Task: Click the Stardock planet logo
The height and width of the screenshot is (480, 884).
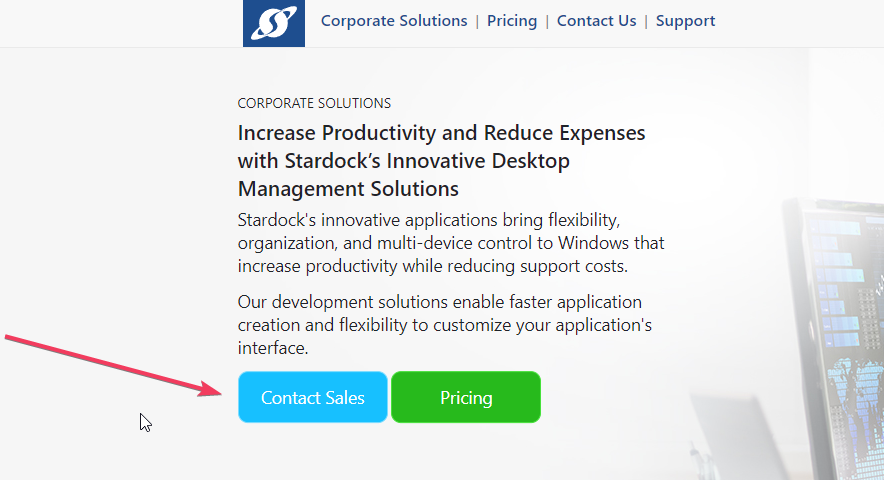Action: coord(274,23)
